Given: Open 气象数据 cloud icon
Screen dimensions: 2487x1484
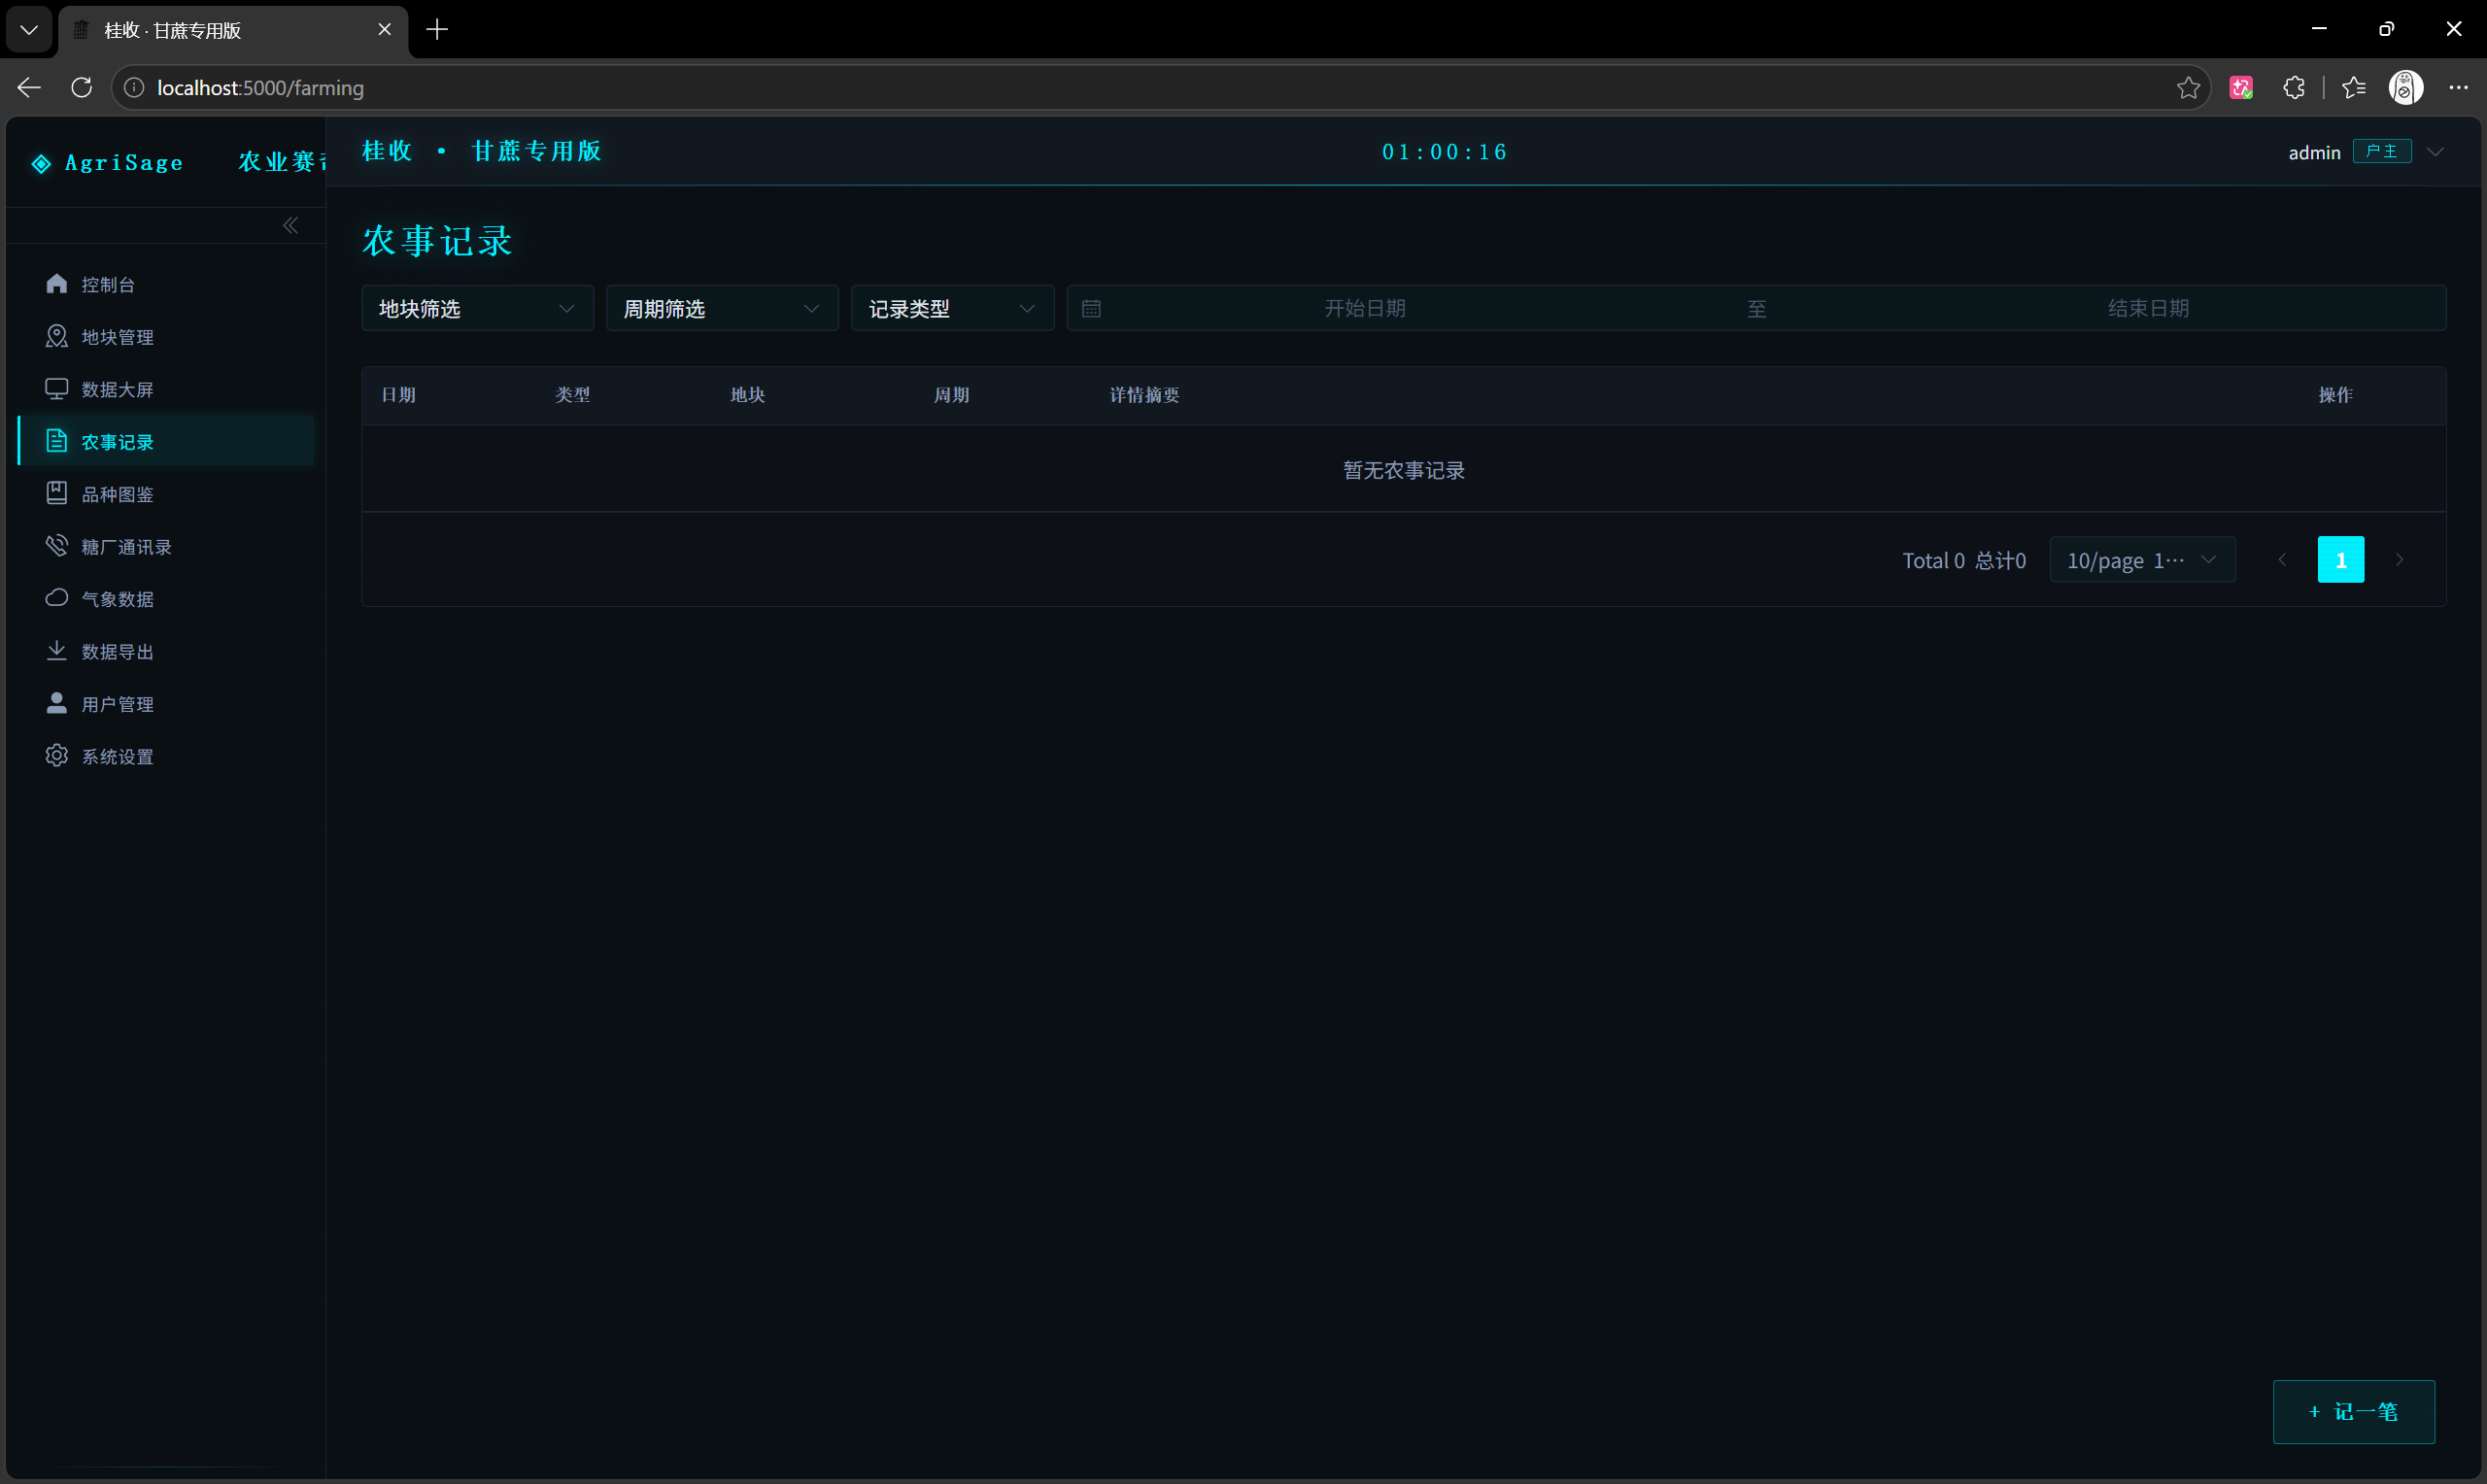Looking at the screenshot, I should tap(57, 598).
